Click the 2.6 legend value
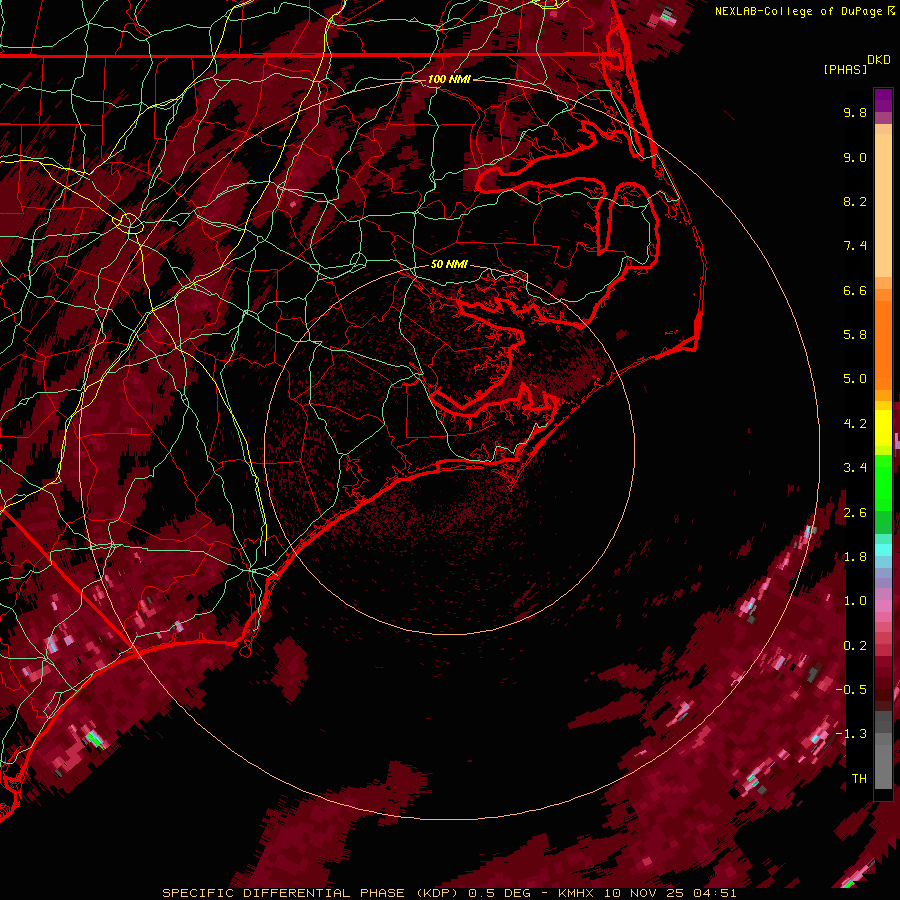Viewport: 900px width, 900px height. click(x=855, y=513)
